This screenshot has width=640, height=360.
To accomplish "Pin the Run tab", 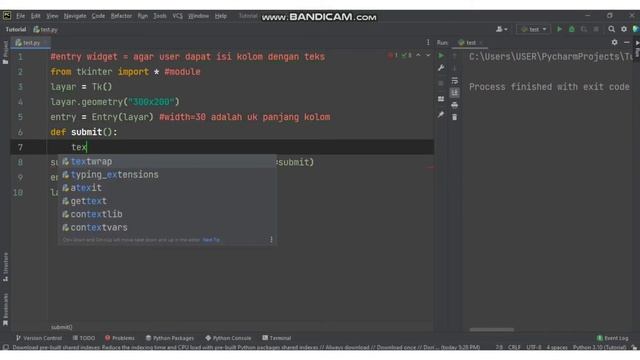I will [x=441, y=115].
